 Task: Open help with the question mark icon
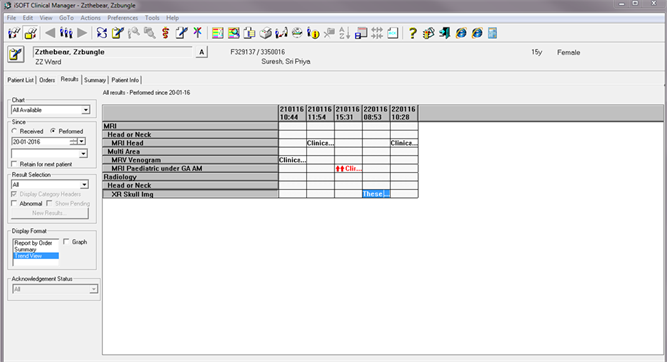(x=412, y=33)
